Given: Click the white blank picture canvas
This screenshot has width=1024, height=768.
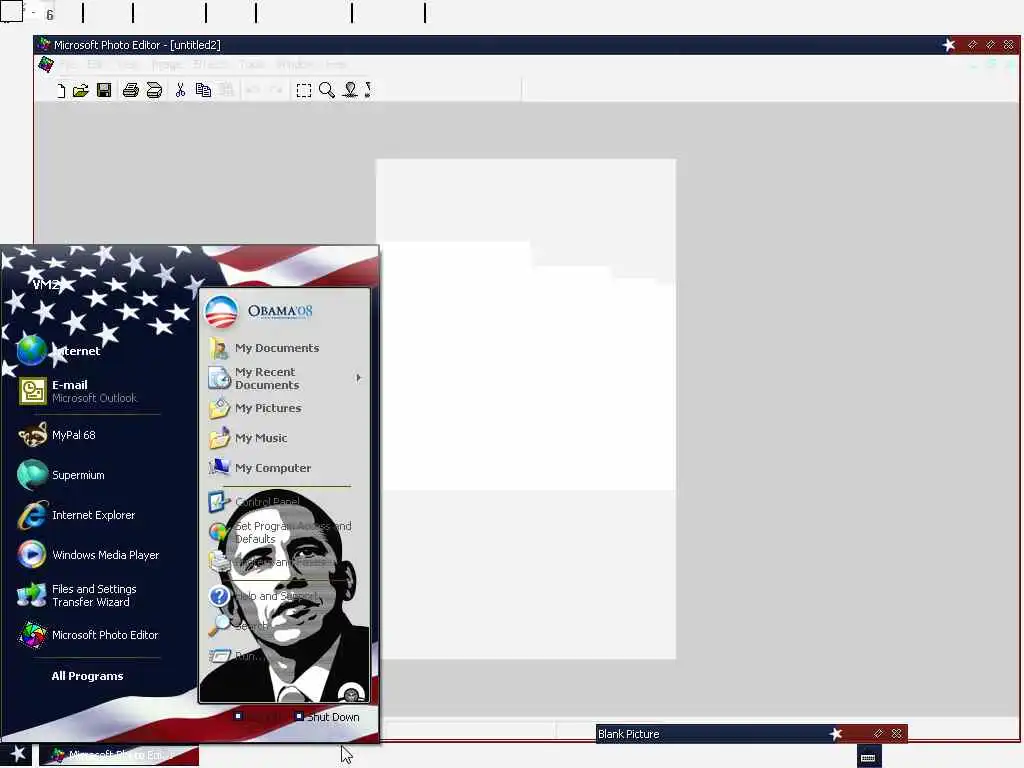Looking at the screenshot, I should coord(526,408).
